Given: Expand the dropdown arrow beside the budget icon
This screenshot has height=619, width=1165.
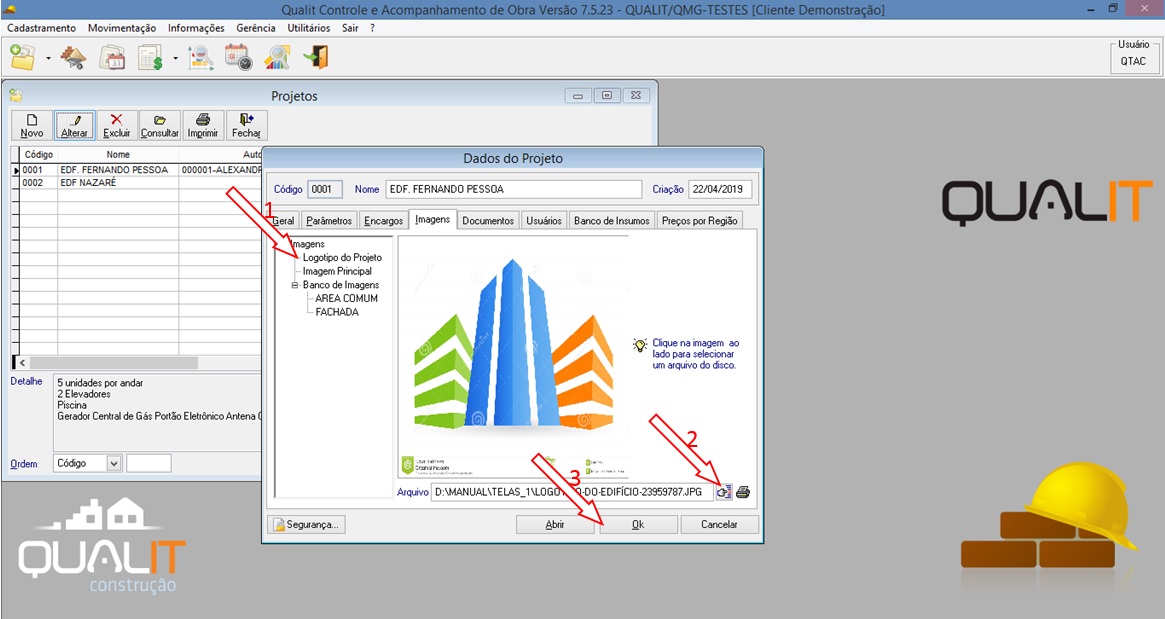Looking at the screenshot, I should pos(175,58).
